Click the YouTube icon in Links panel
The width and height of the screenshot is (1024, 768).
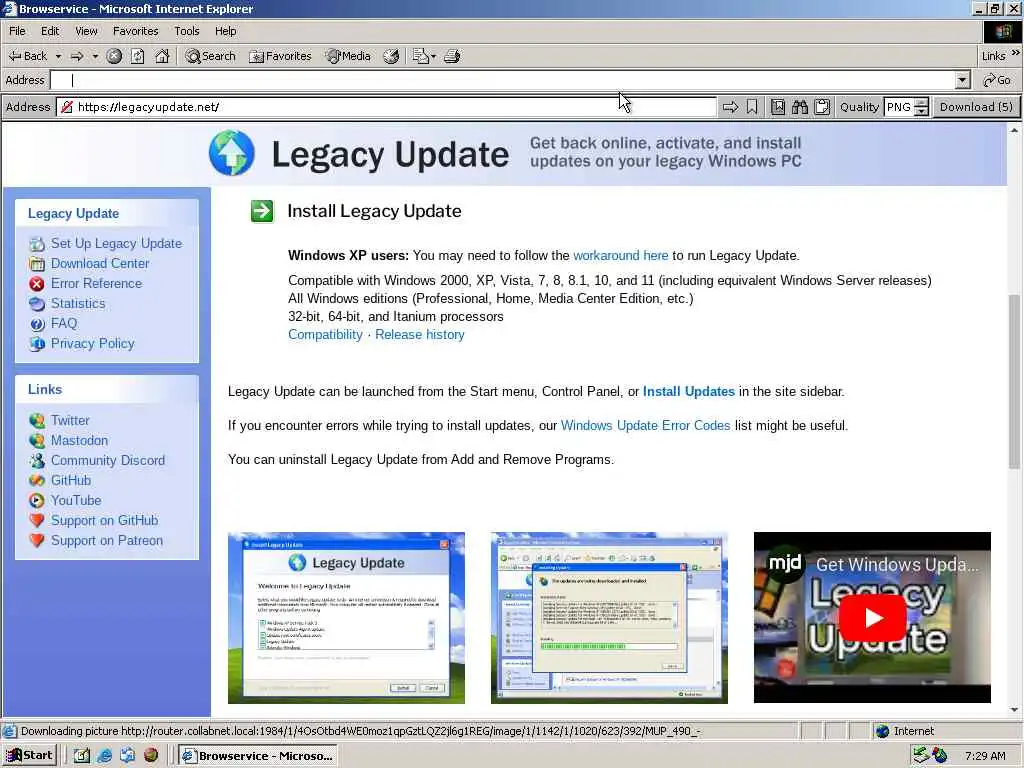(x=37, y=501)
